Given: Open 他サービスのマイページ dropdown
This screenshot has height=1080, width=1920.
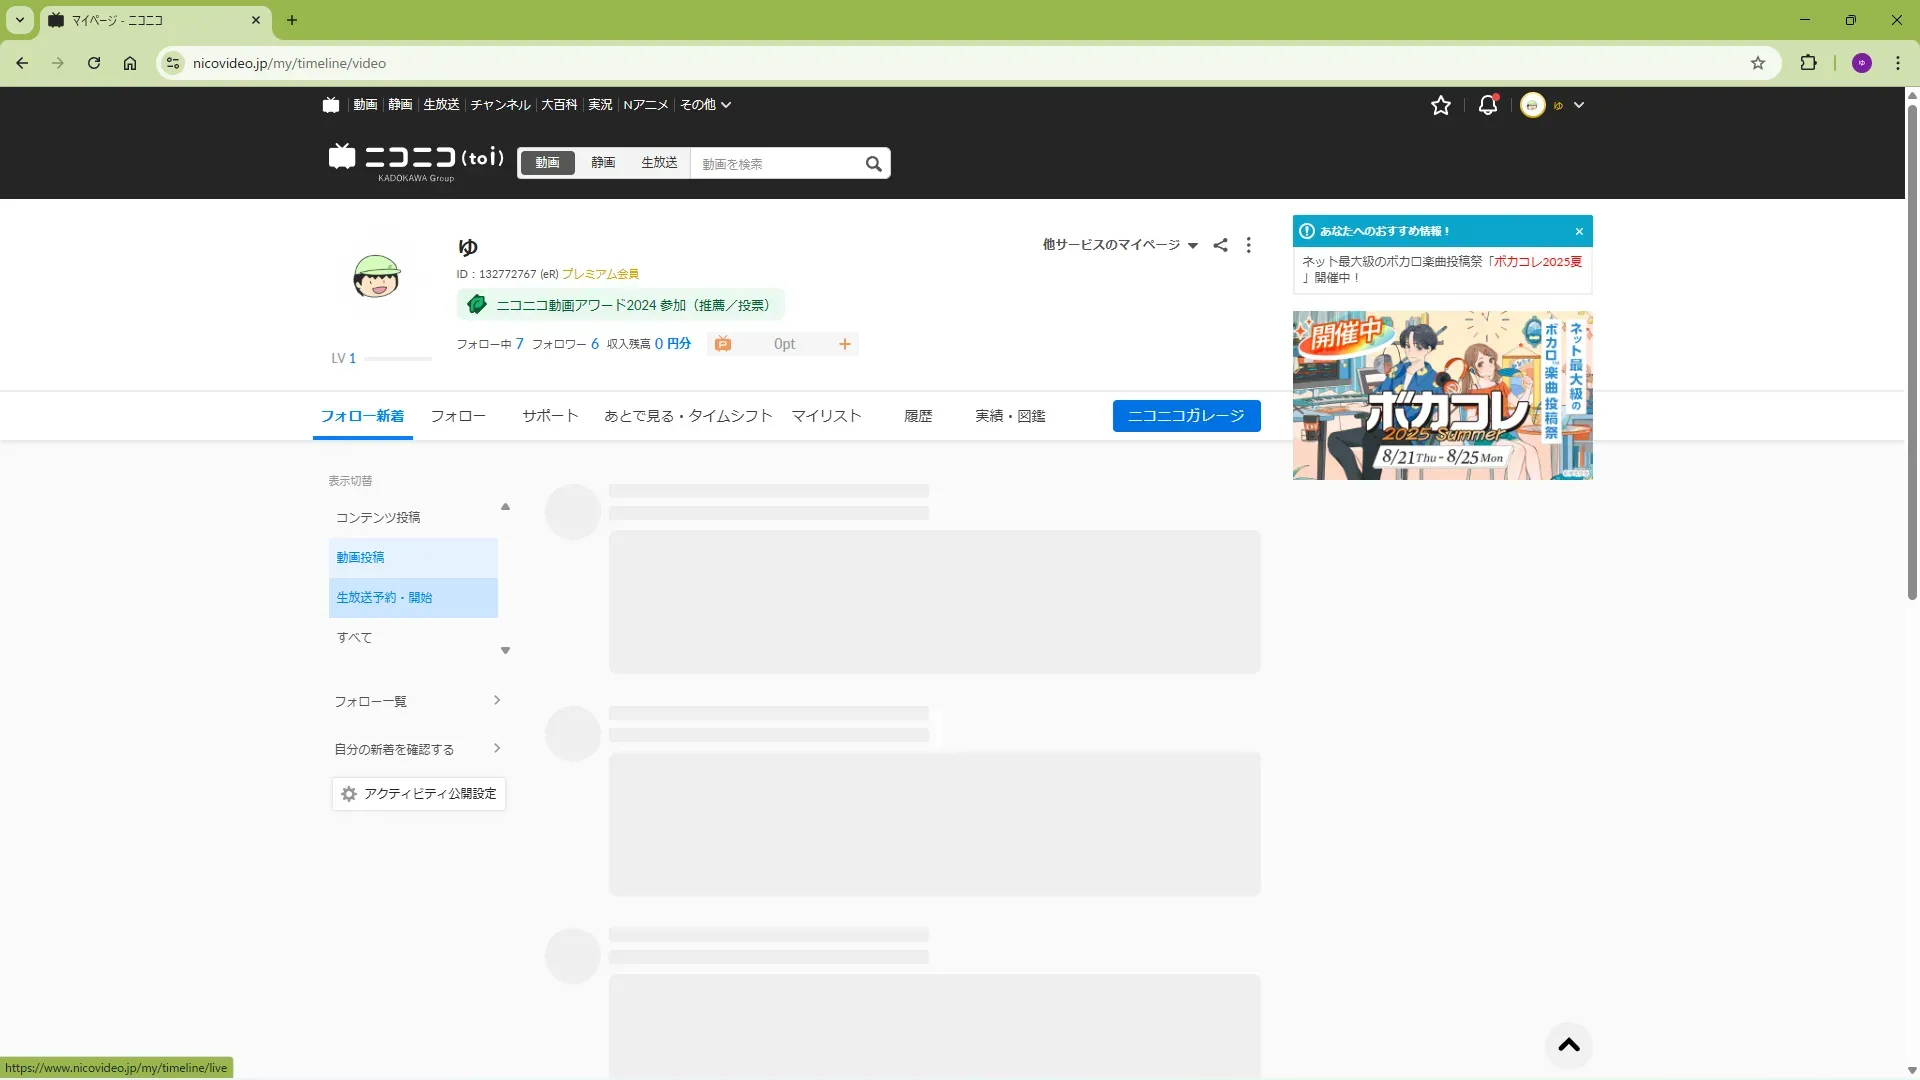Looking at the screenshot, I should (x=1119, y=245).
